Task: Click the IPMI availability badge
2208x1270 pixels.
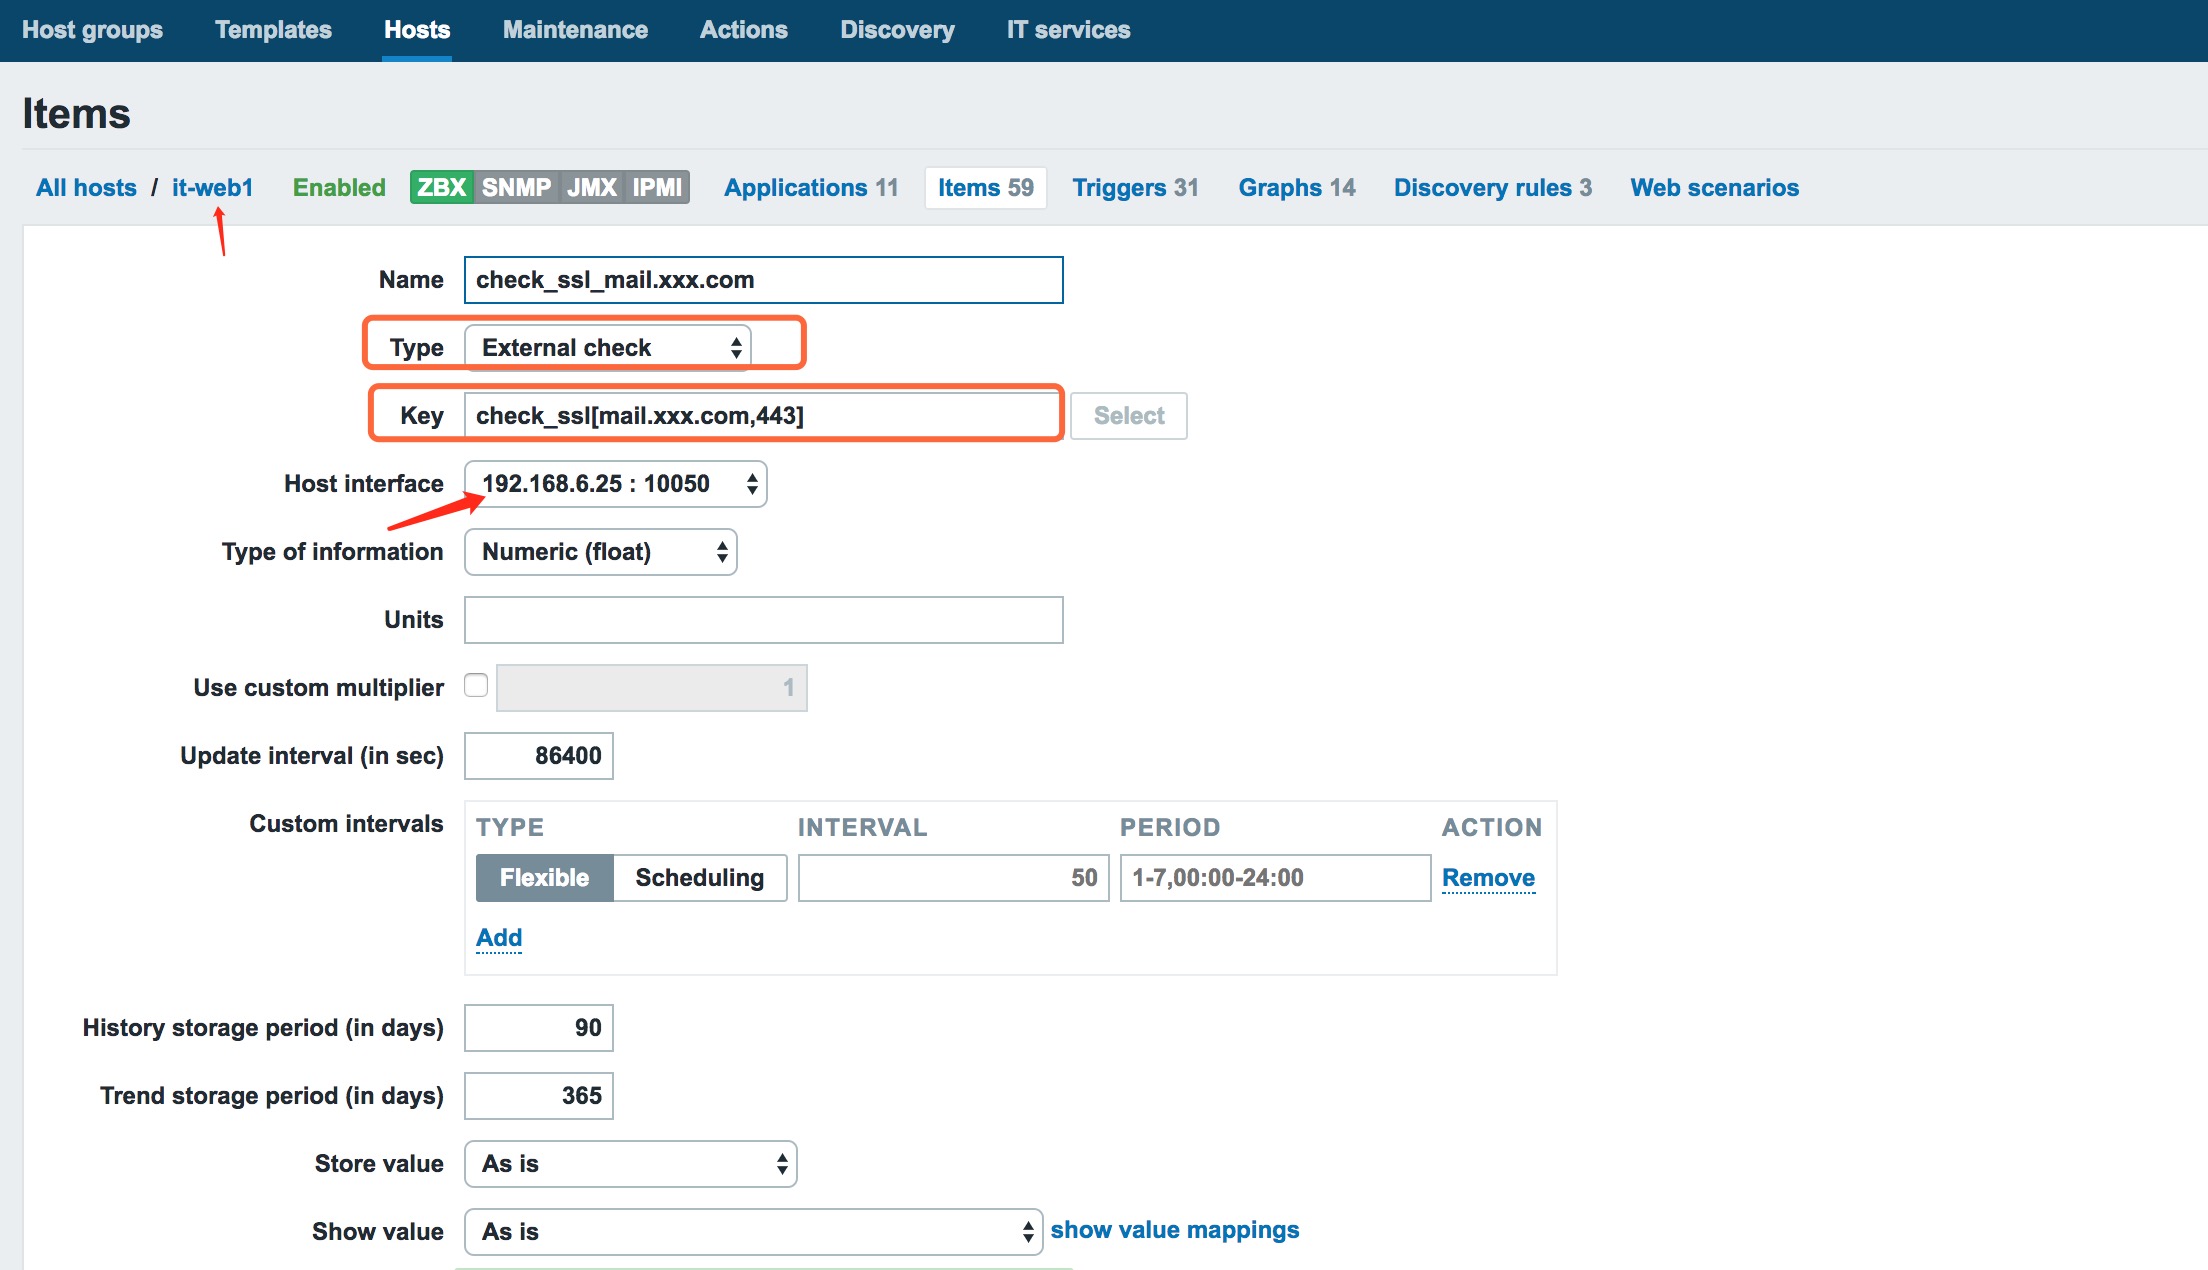Action: [657, 187]
